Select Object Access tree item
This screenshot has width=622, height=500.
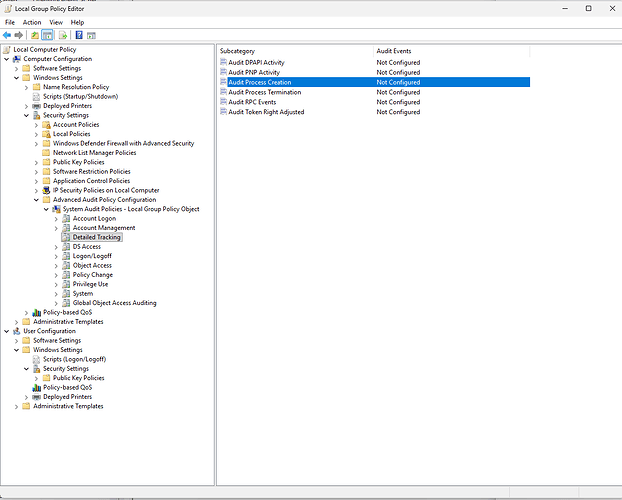pyautogui.click(x=92, y=265)
